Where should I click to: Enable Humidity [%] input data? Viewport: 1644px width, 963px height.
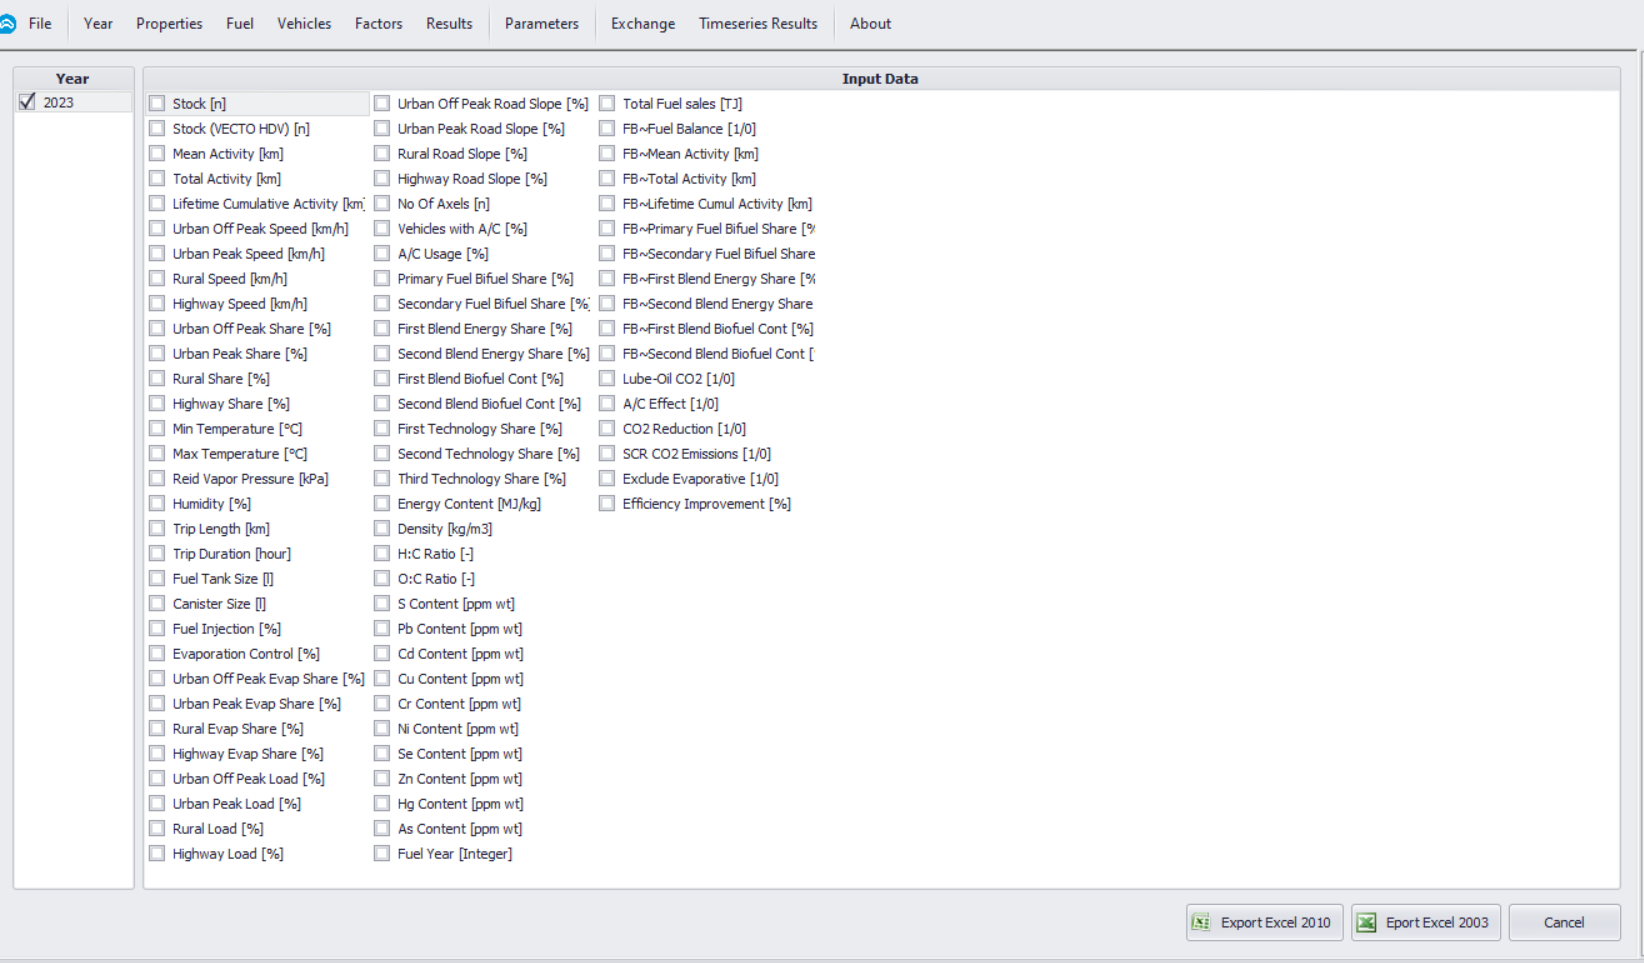click(157, 503)
